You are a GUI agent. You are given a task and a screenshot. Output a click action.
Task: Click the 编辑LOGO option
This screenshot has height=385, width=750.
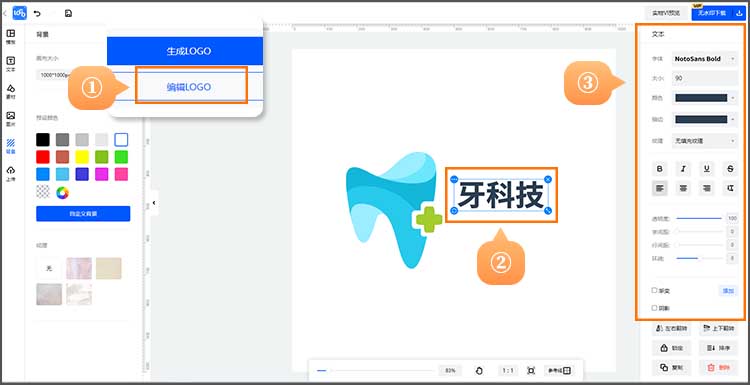[189, 87]
